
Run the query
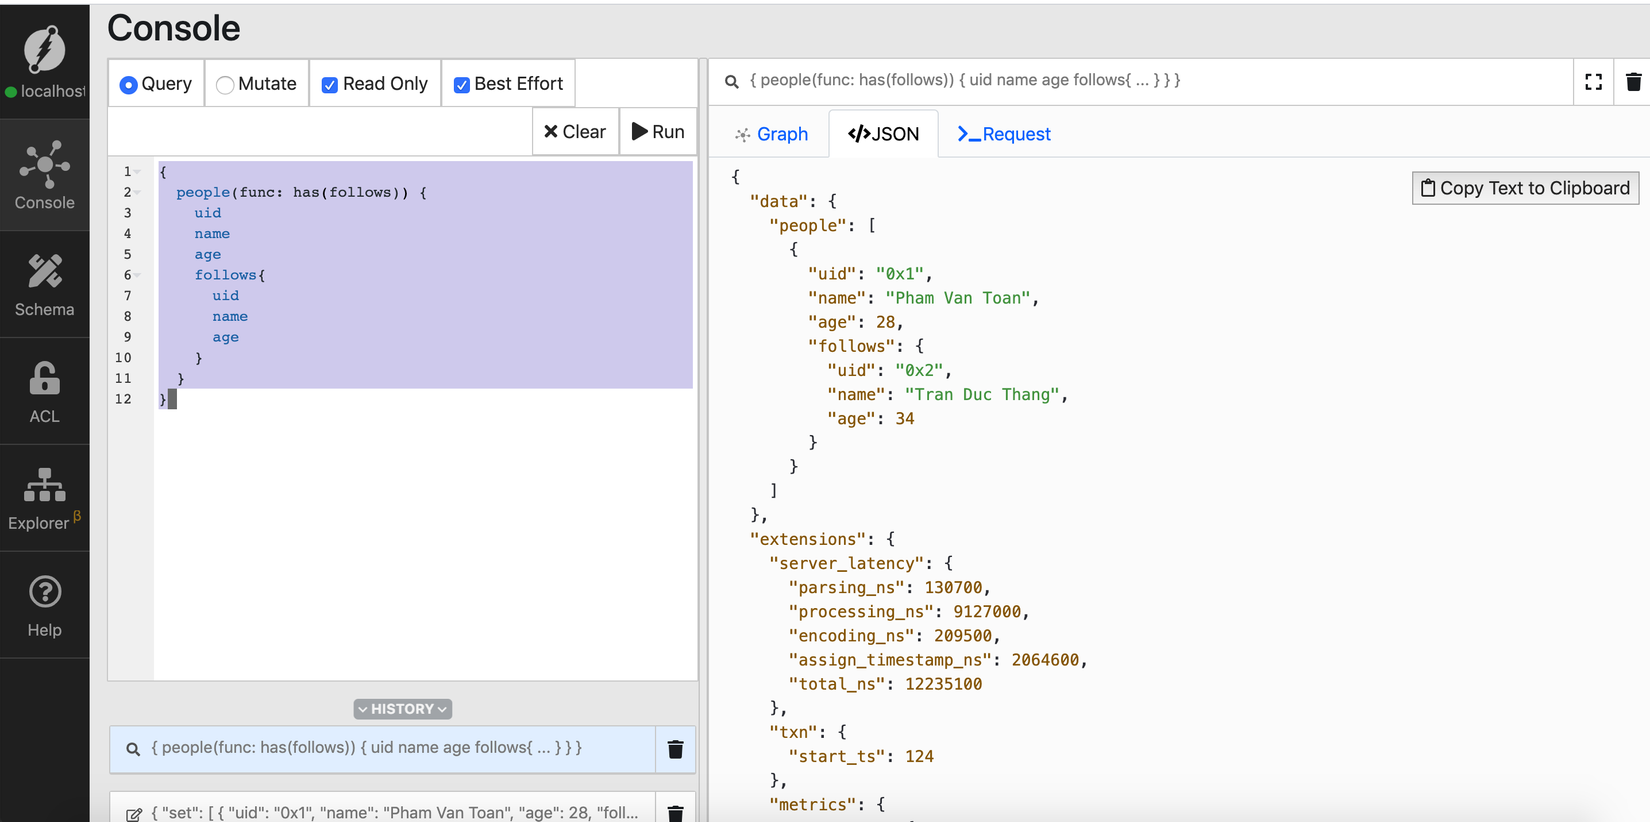coord(658,132)
